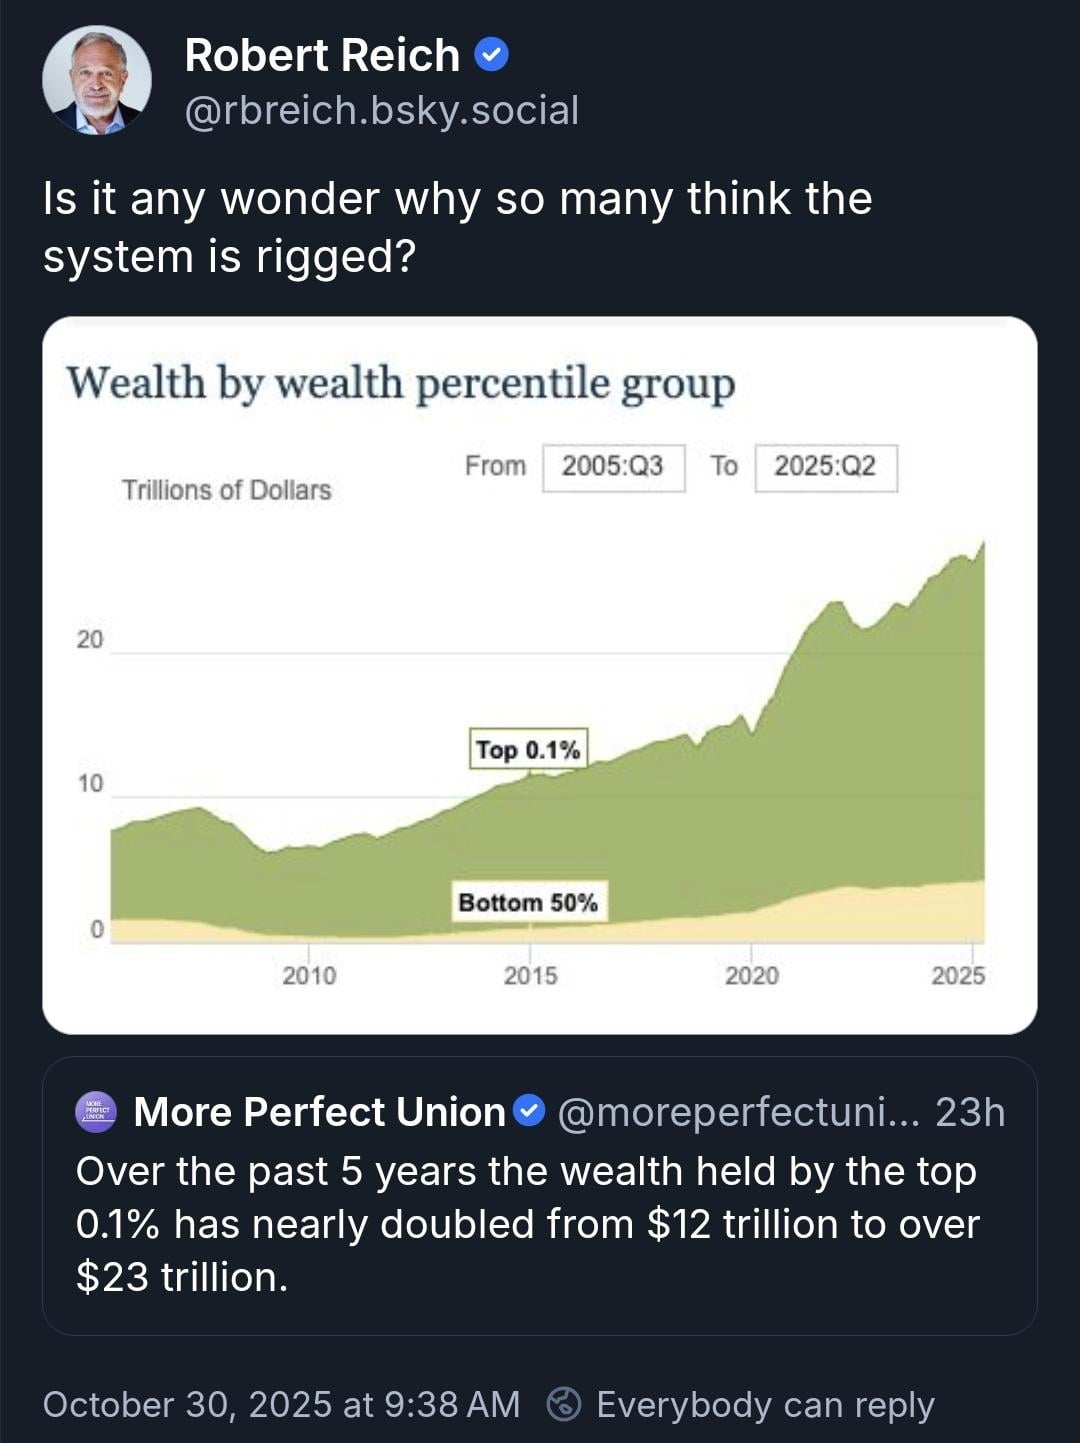The image size is (1080, 1443).
Task: Click Robert Reich's profile avatar
Action: click(x=97, y=81)
